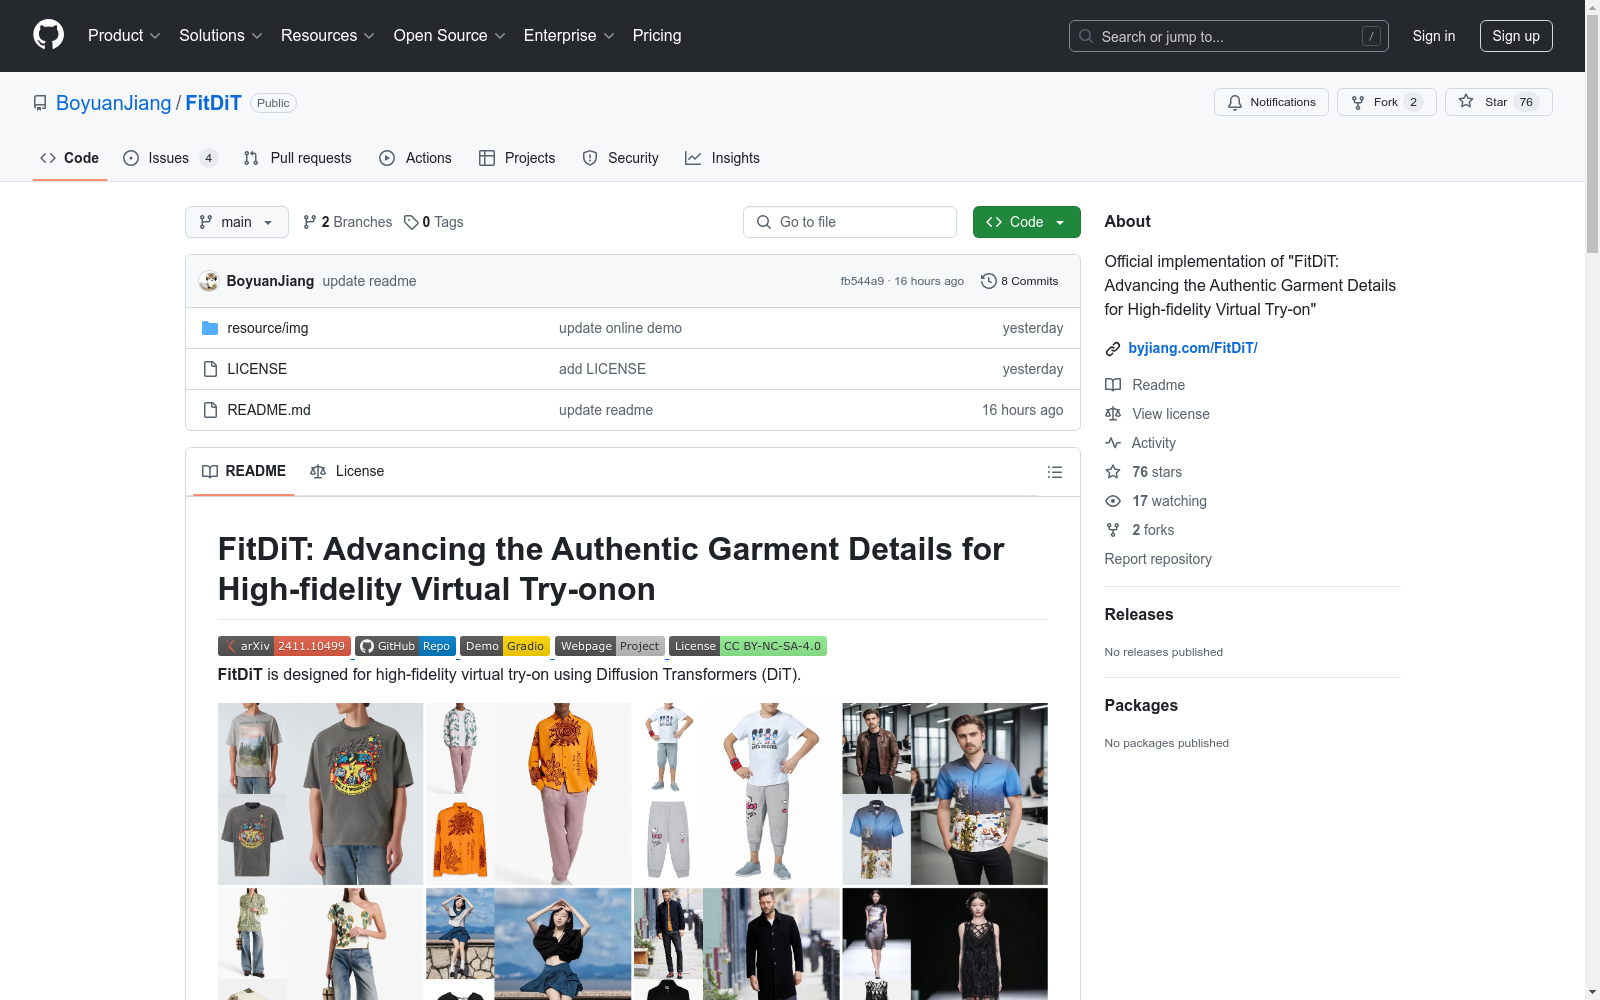The width and height of the screenshot is (1600, 1000).
Task: Open the README outline list icon
Action: click(x=1054, y=472)
